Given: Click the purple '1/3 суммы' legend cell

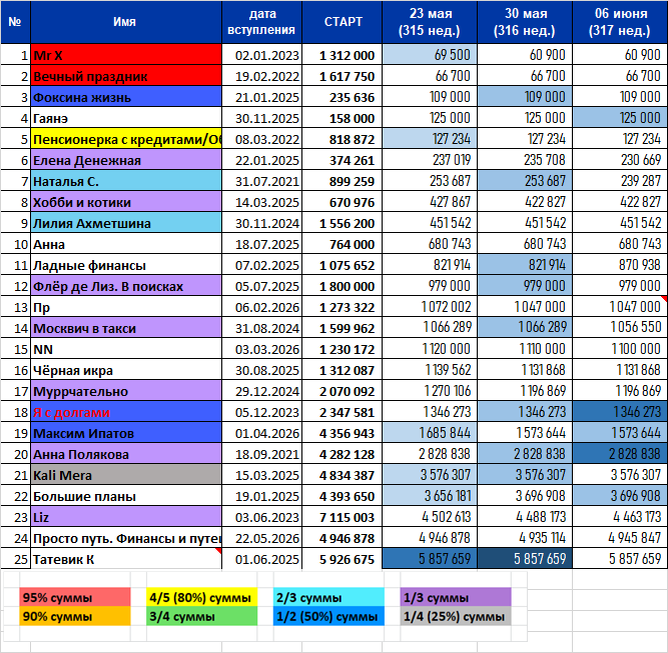Looking at the screenshot, I should (x=455, y=597).
